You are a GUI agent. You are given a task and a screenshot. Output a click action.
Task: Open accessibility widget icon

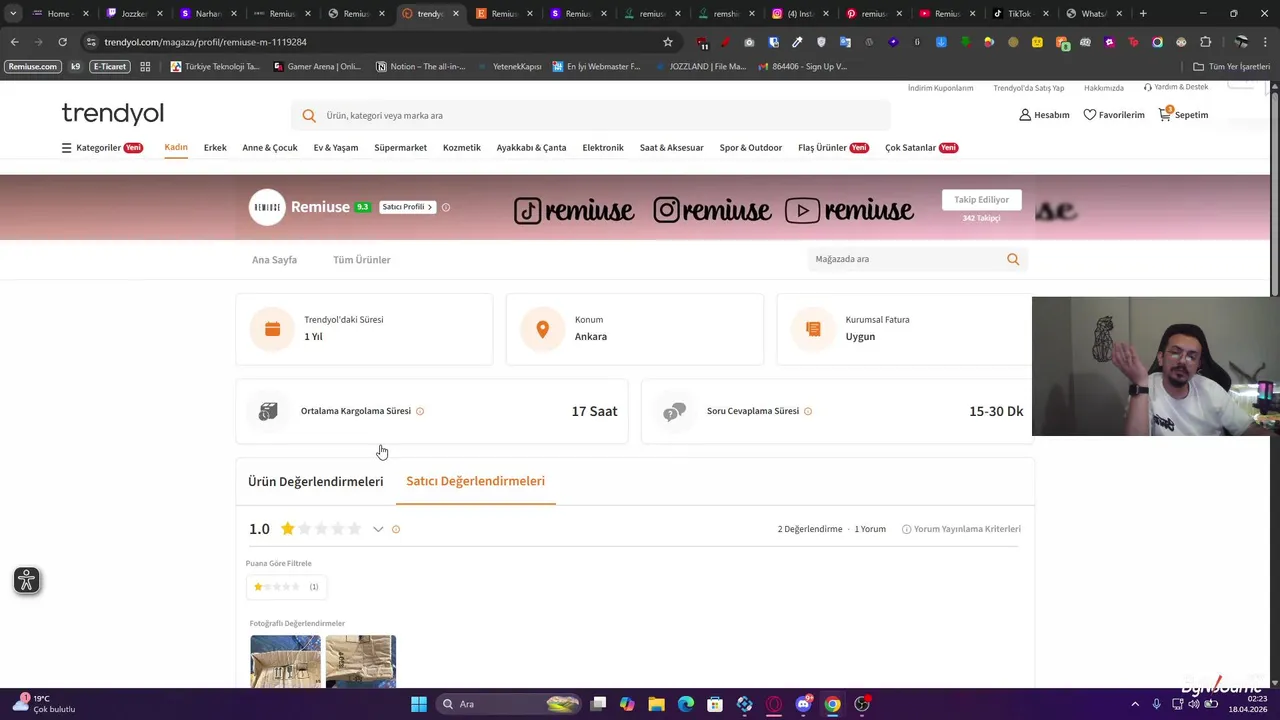click(27, 580)
